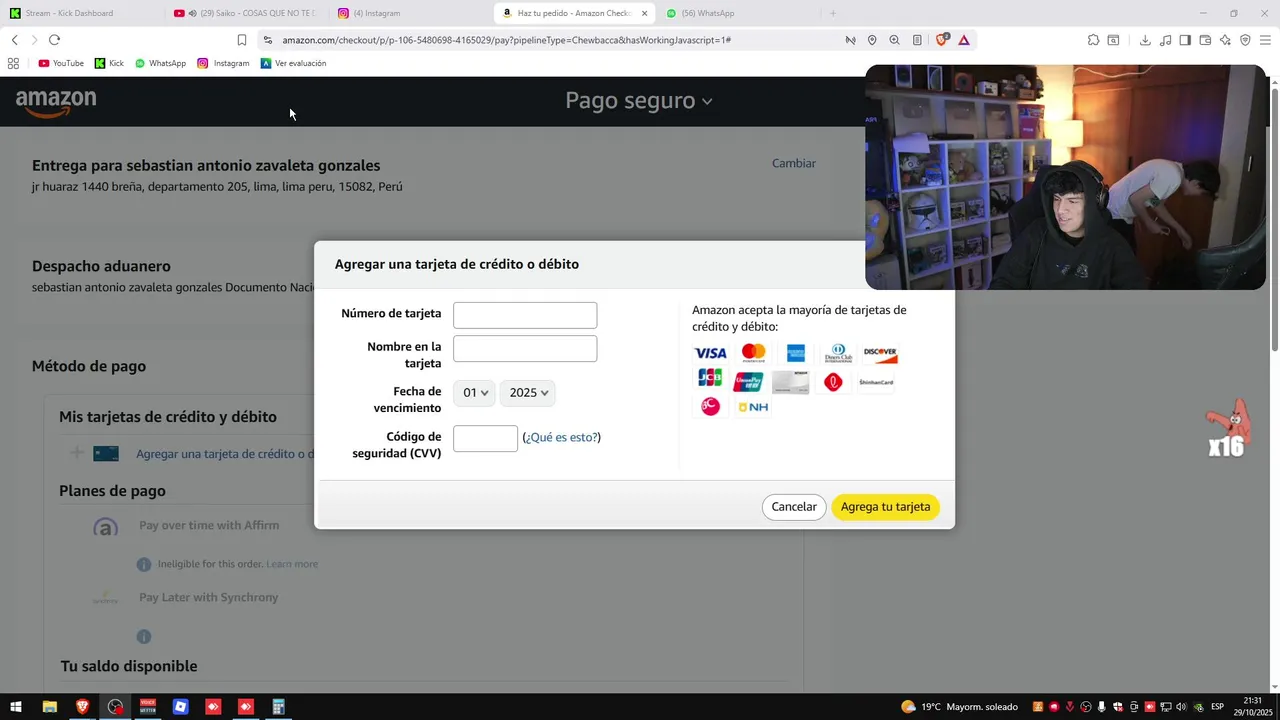Open Brave Rewards triangle icon

pos(963,40)
